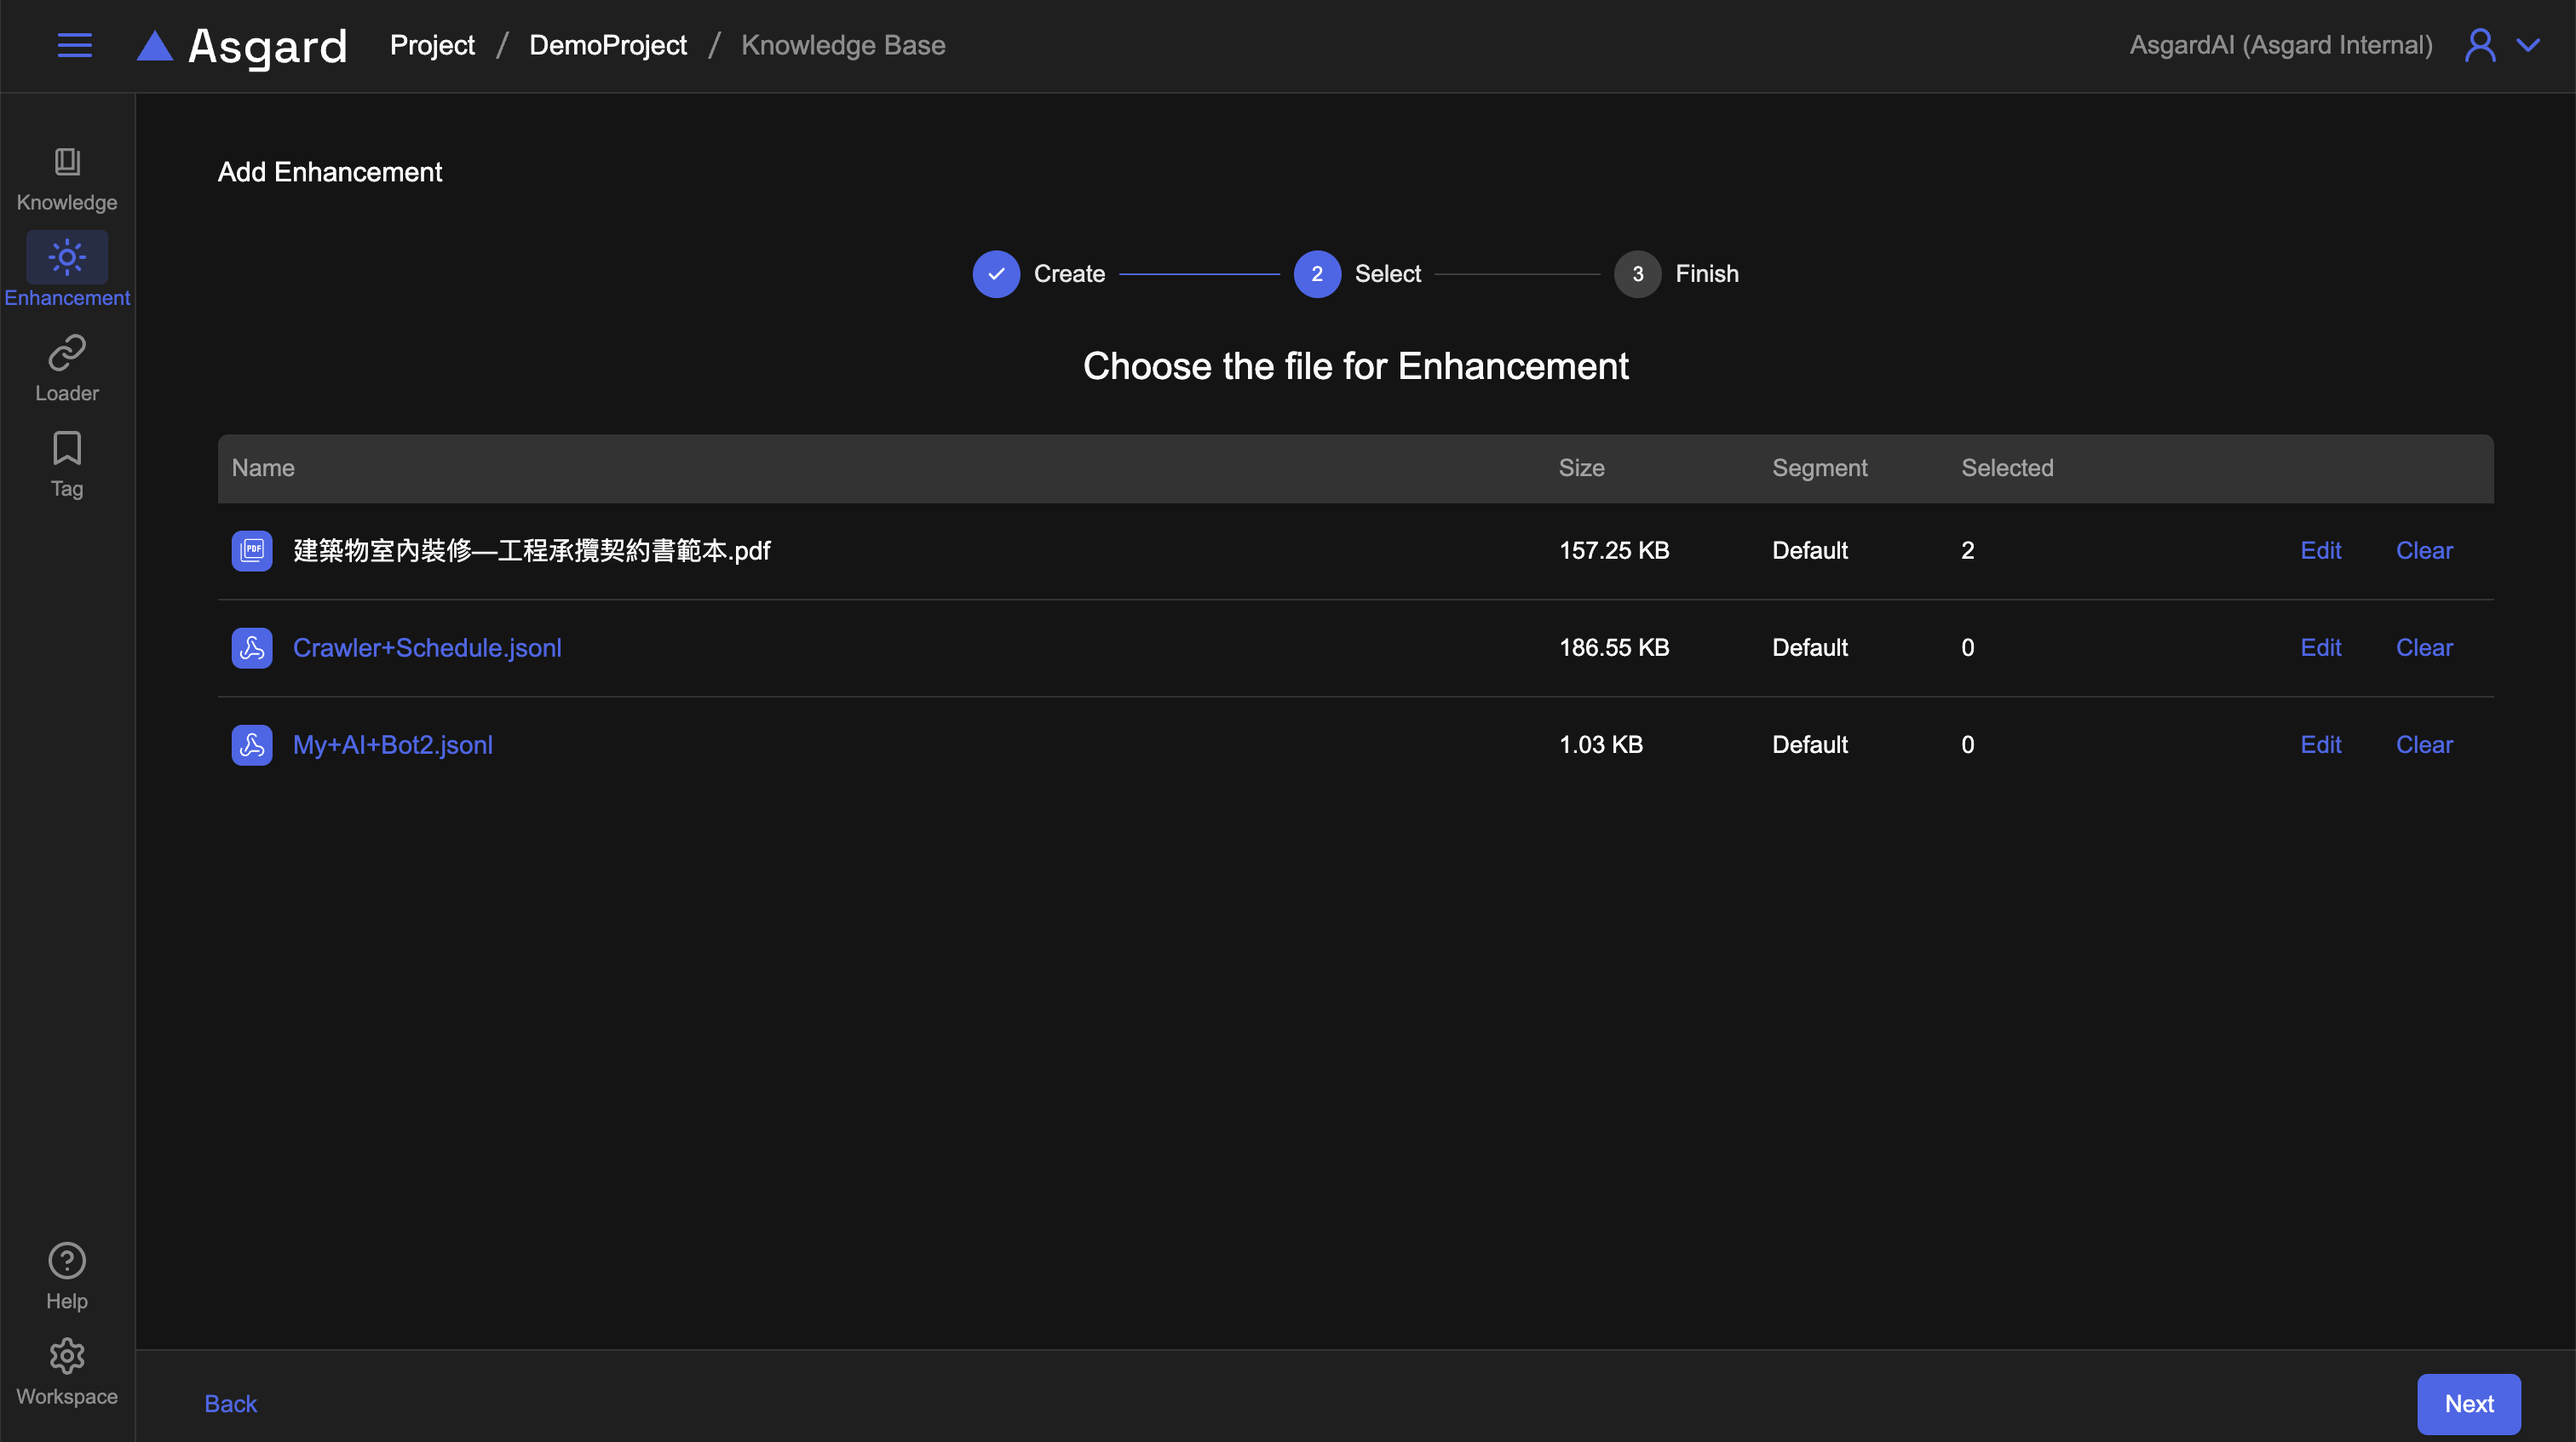This screenshot has height=1442, width=2576.
Task: Edit selection for the PDF file
Action: click(x=2320, y=551)
